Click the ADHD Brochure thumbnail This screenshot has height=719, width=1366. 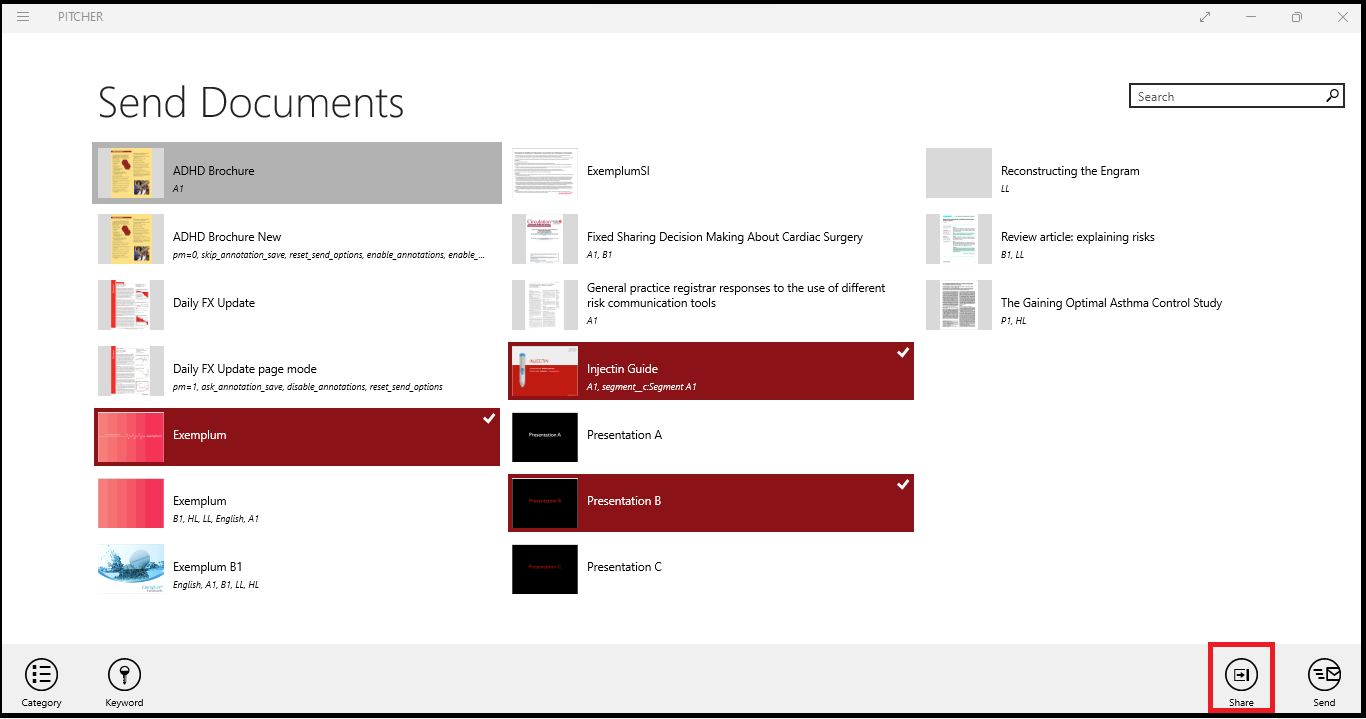click(131, 173)
